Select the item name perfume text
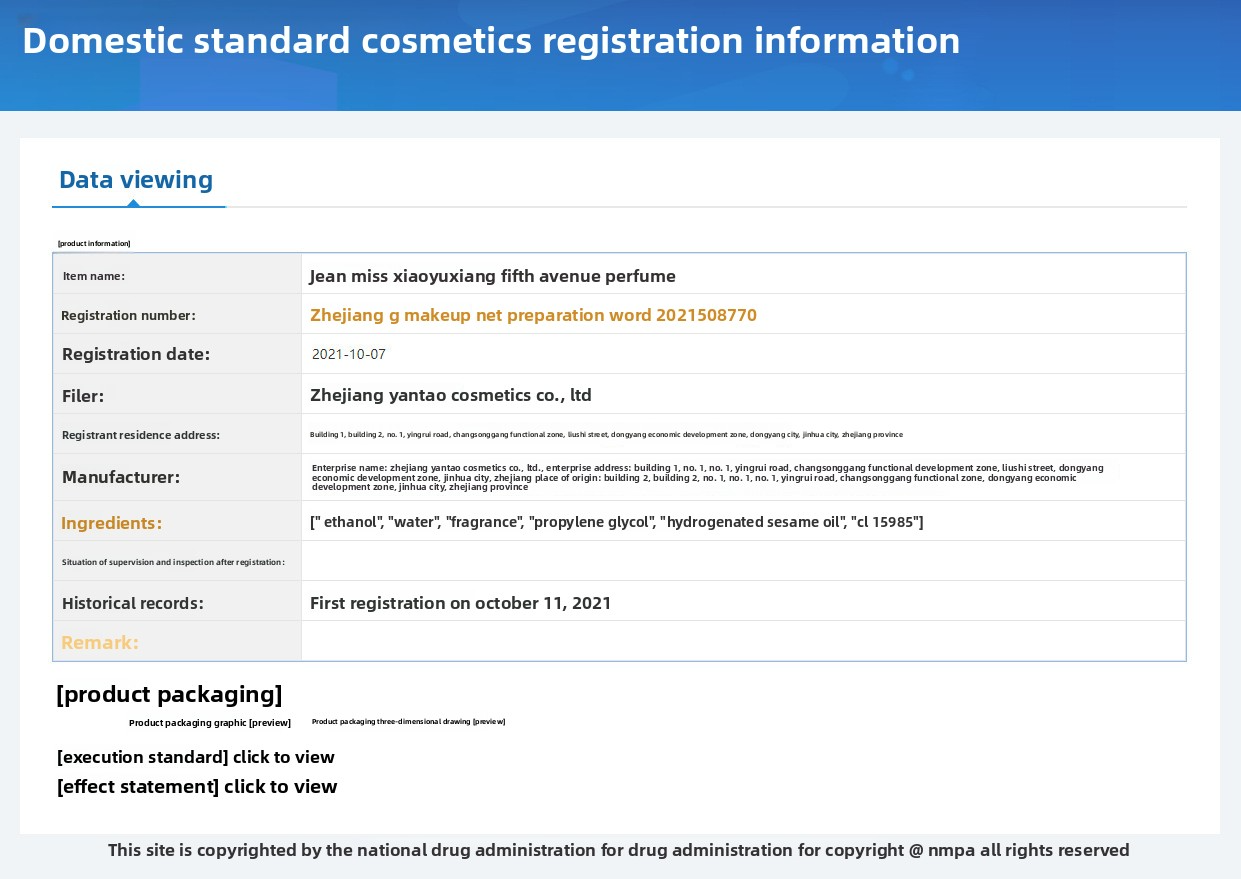The width and height of the screenshot is (1241, 879). (x=492, y=276)
